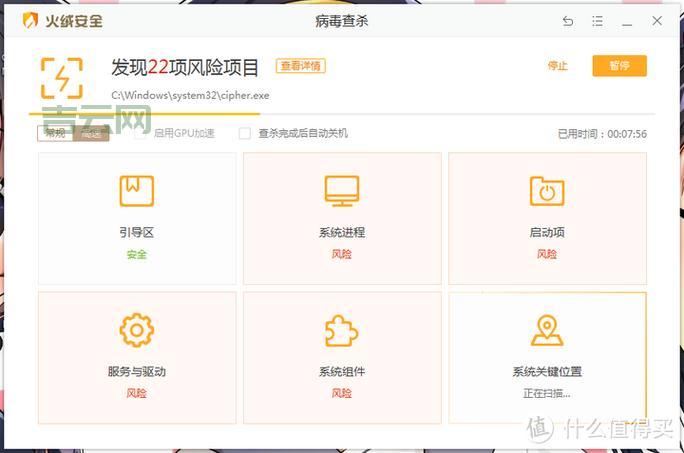Click 风险 status under 启动项

(x=547, y=254)
